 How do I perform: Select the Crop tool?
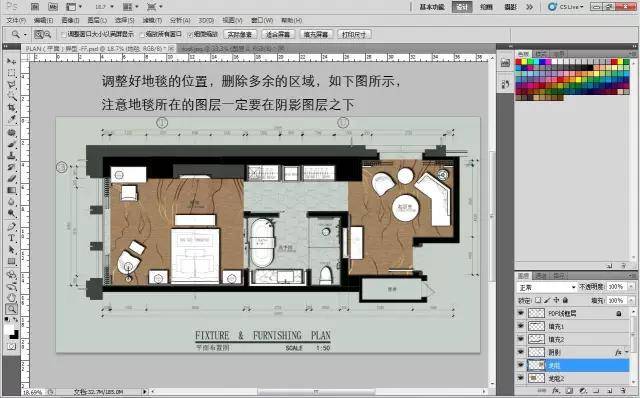[x=11, y=108]
